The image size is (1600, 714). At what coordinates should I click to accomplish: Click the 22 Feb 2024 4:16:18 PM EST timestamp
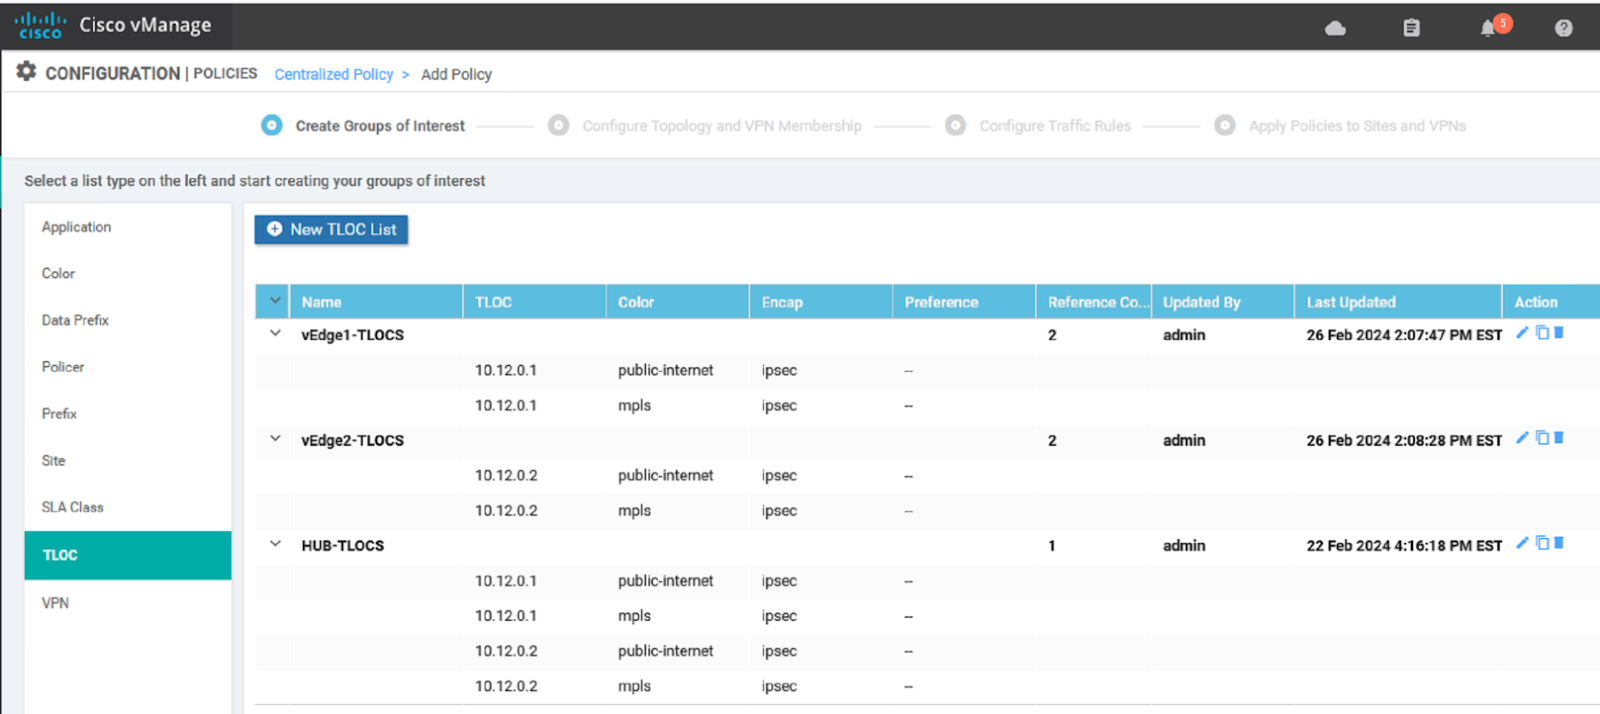point(1404,545)
